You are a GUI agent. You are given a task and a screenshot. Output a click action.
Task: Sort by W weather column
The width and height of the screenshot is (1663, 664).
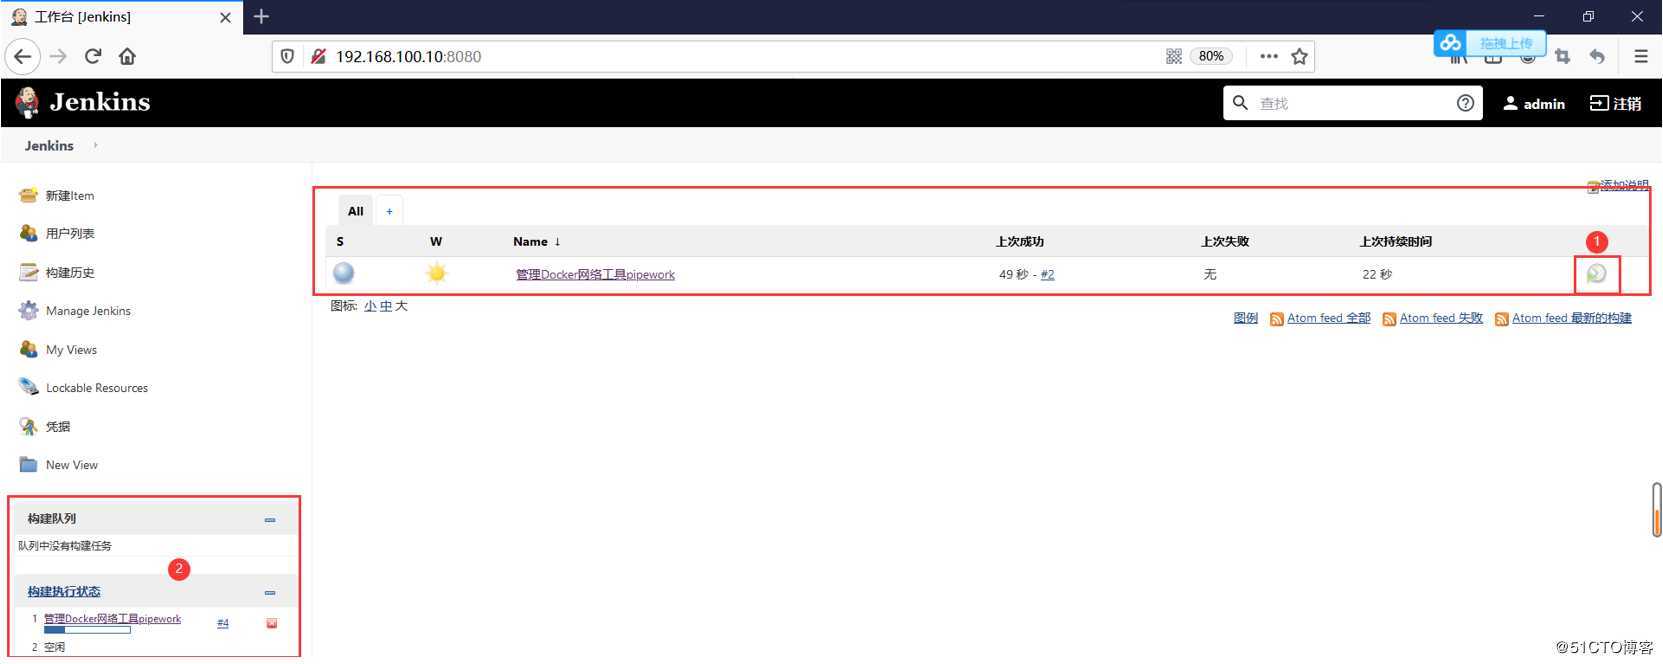(436, 241)
